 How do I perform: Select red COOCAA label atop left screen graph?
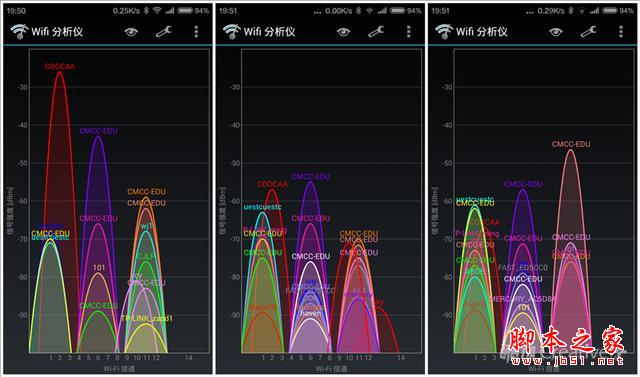pyautogui.click(x=60, y=66)
